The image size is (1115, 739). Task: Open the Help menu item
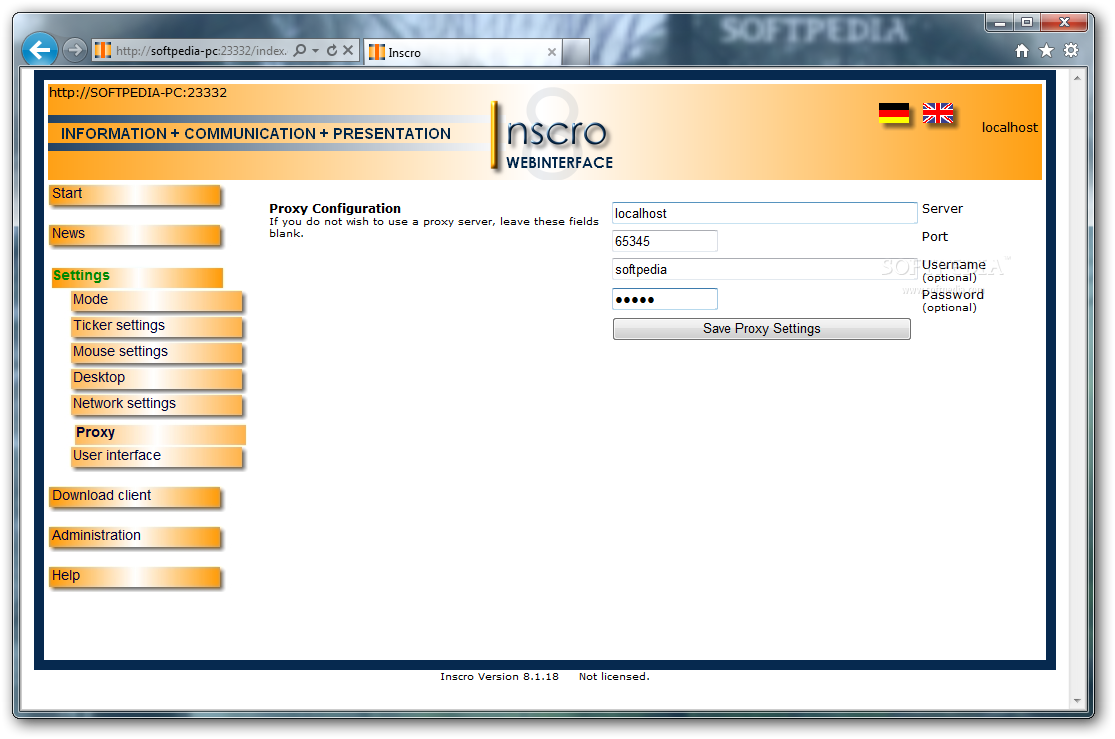tap(135, 576)
